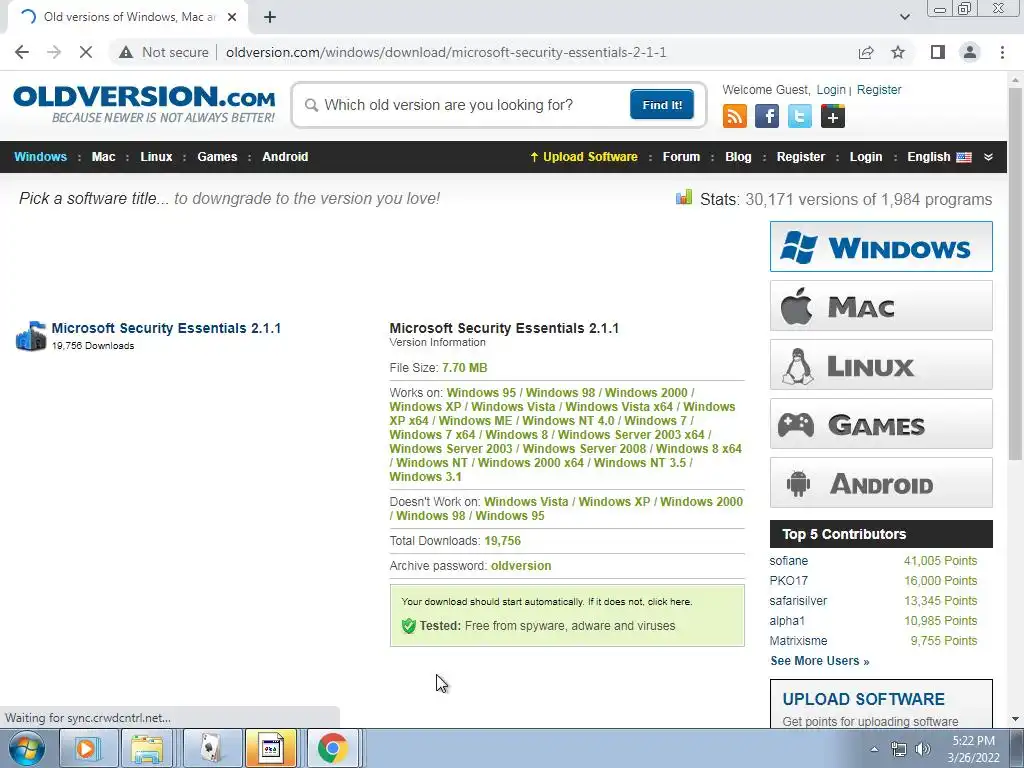1024x768 pixels.
Task: Click the volume speaker tray icon
Action: [x=922, y=749]
